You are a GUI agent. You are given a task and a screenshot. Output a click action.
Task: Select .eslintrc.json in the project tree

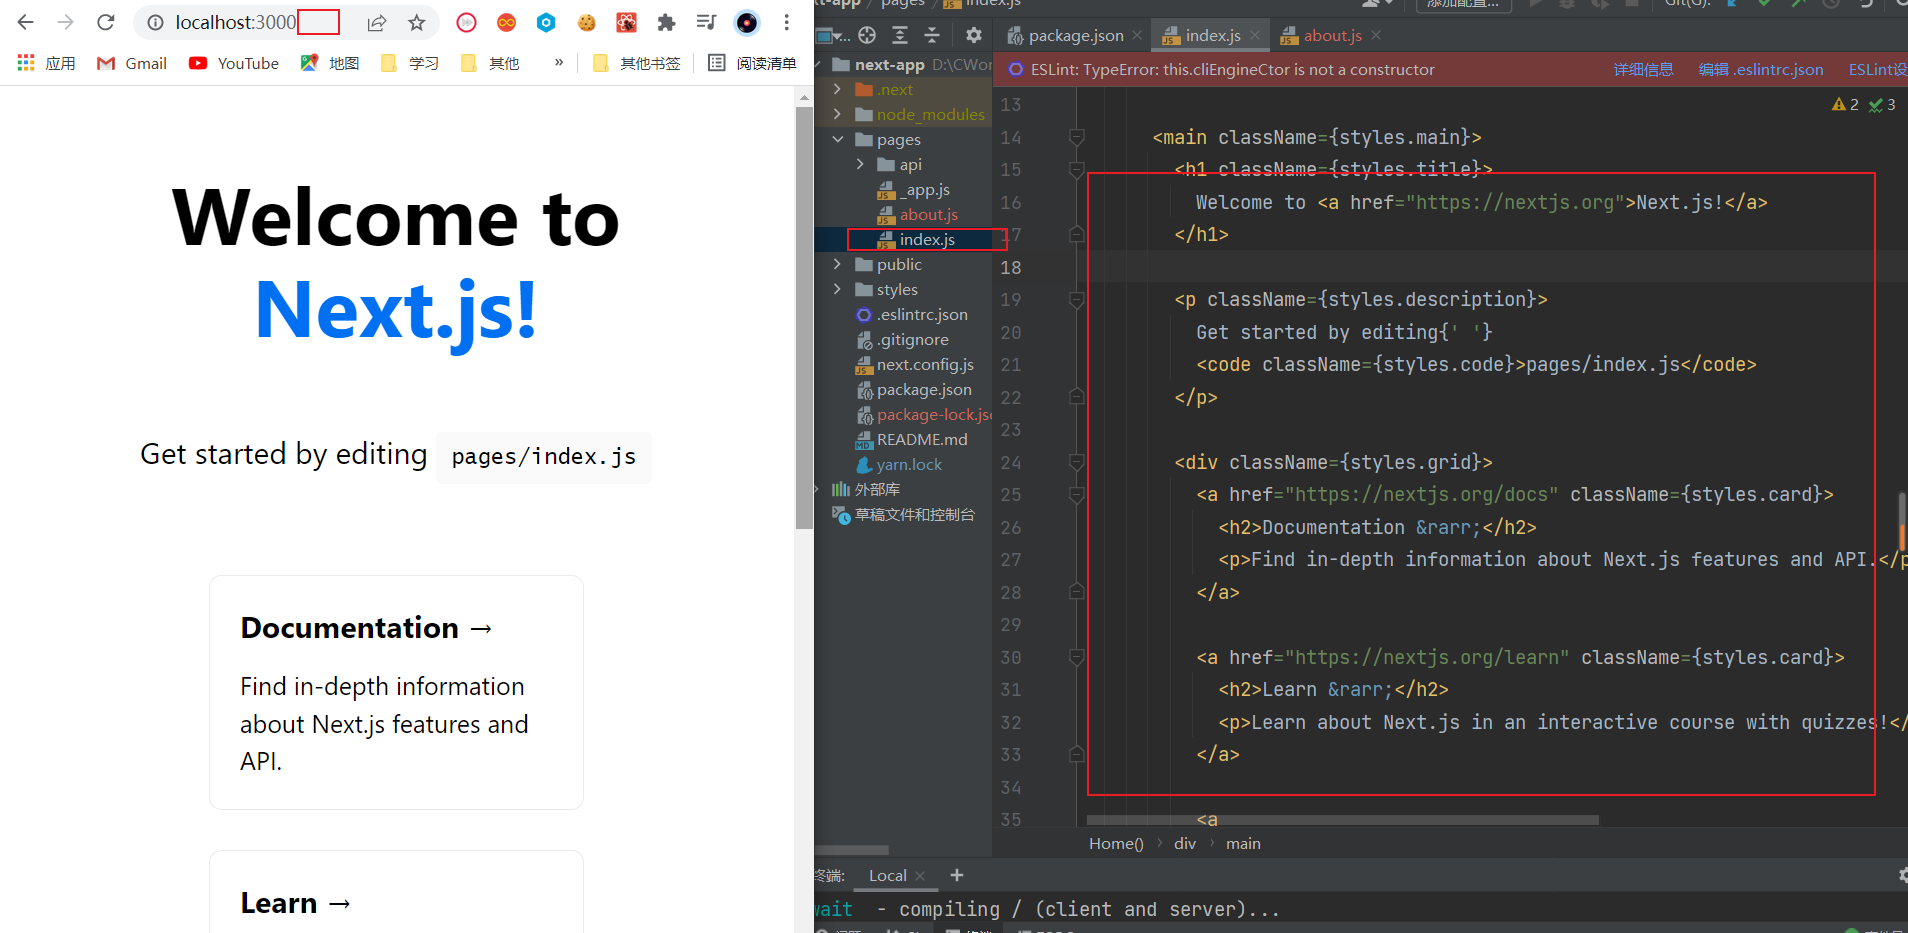[x=911, y=314]
